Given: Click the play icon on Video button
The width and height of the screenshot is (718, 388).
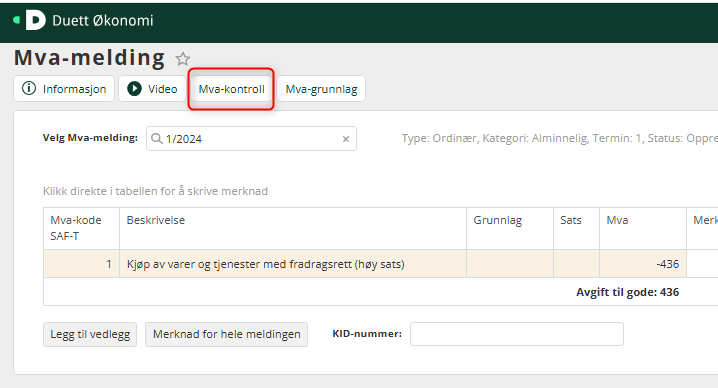Looking at the screenshot, I should click(x=134, y=88).
